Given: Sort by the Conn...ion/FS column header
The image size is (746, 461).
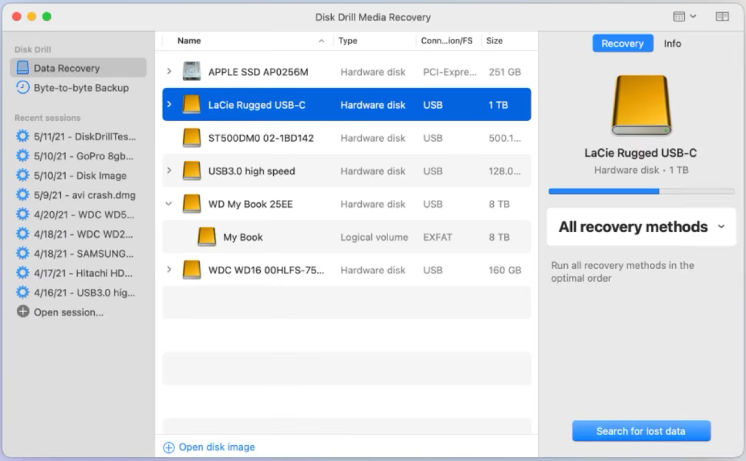Looking at the screenshot, I should (447, 40).
